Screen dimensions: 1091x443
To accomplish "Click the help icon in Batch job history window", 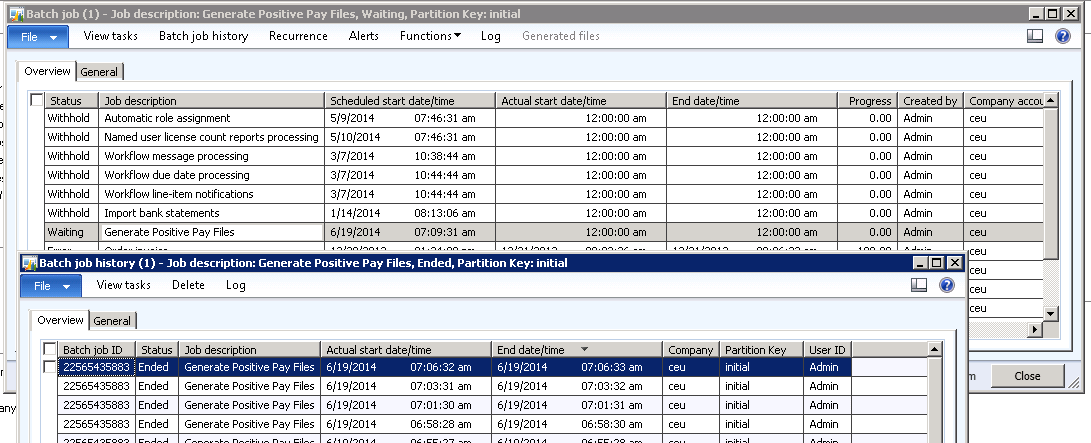I will point(946,285).
